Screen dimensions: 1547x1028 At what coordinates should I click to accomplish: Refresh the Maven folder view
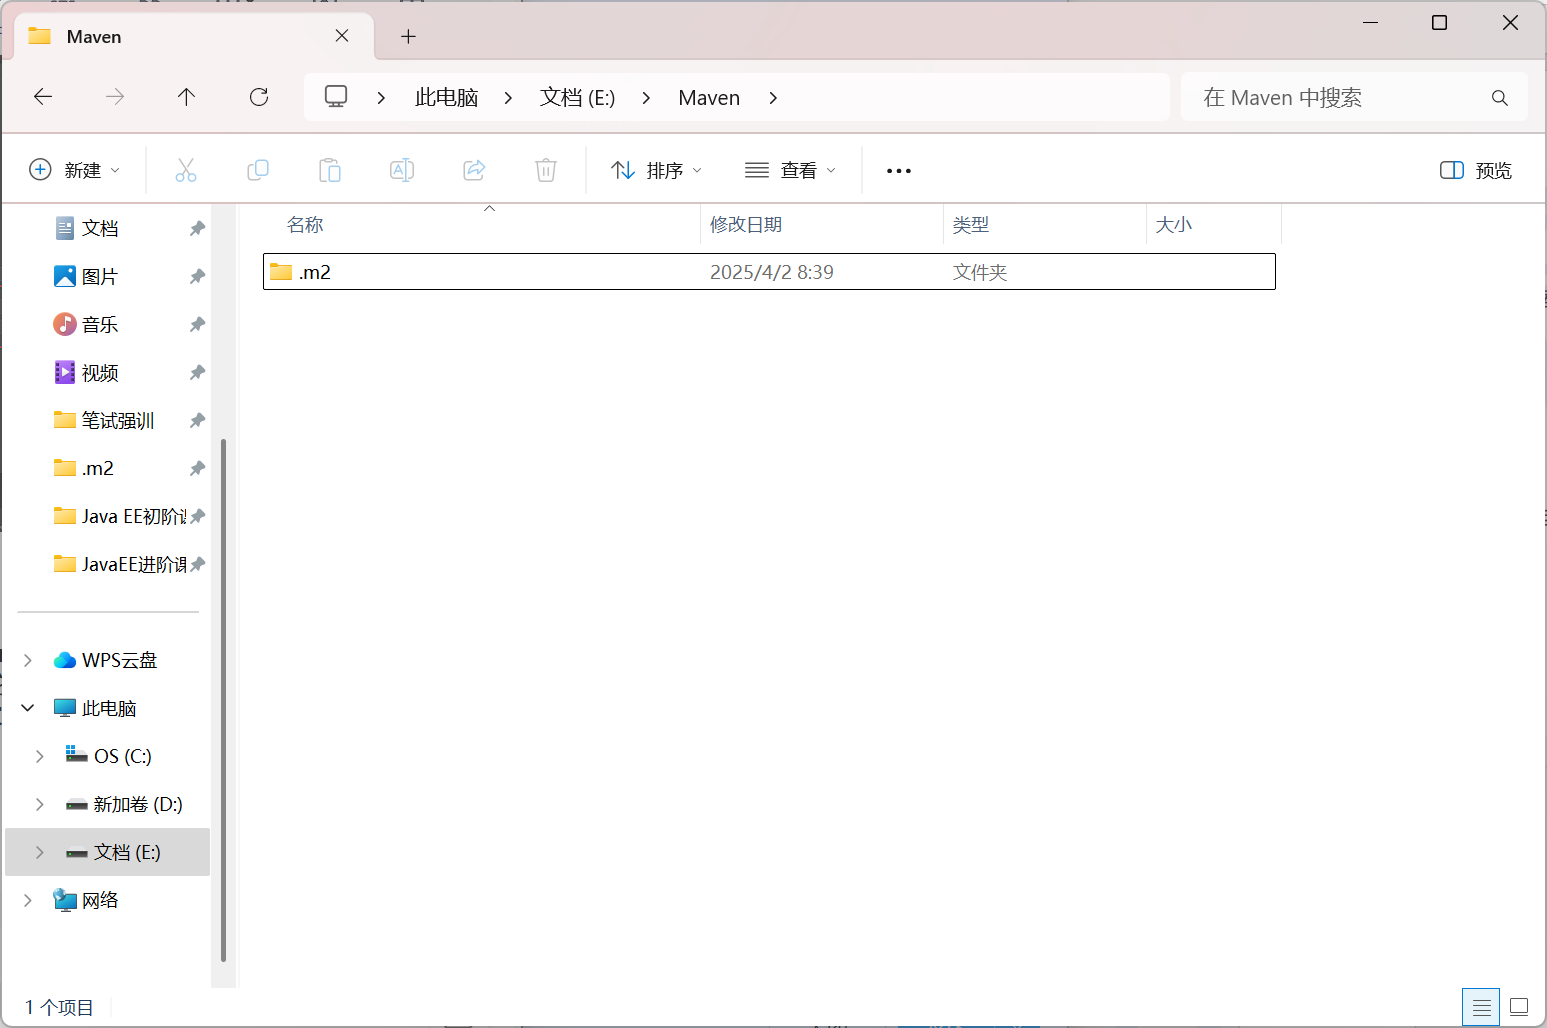[x=259, y=97]
